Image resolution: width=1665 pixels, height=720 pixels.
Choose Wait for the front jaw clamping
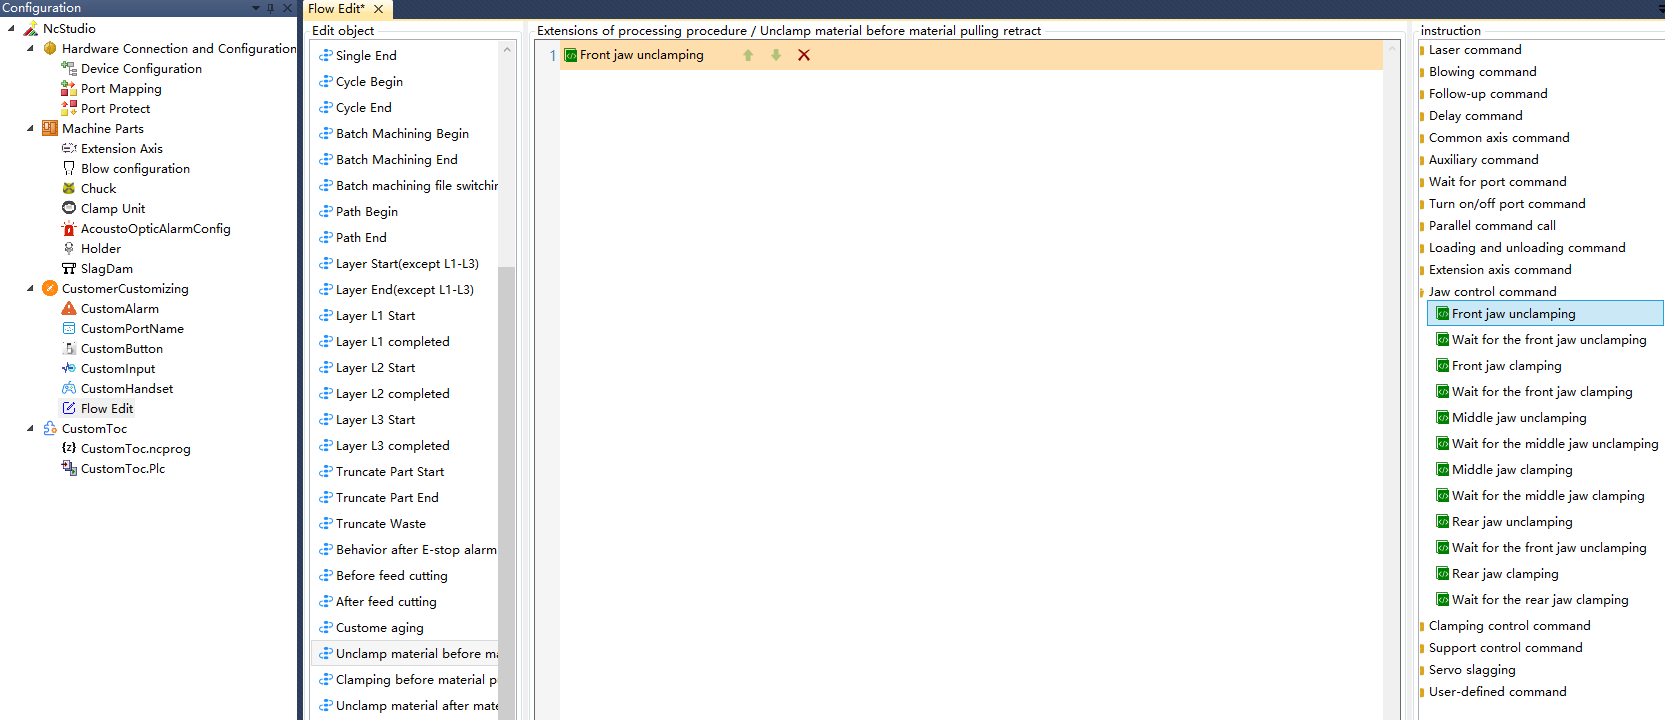click(1541, 392)
